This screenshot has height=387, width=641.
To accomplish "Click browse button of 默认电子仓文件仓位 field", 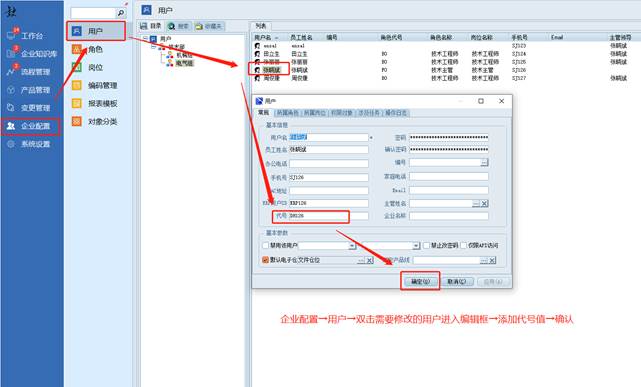I will point(361,260).
